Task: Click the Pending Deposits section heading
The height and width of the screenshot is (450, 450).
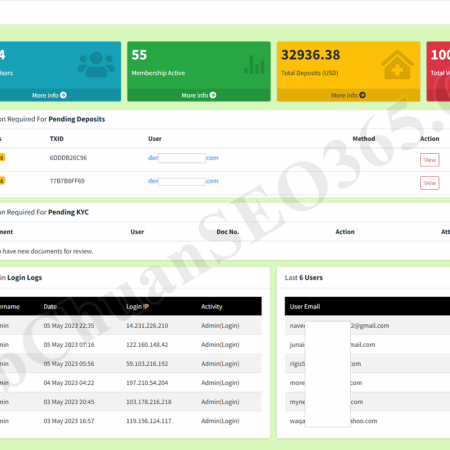Action: (x=77, y=119)
